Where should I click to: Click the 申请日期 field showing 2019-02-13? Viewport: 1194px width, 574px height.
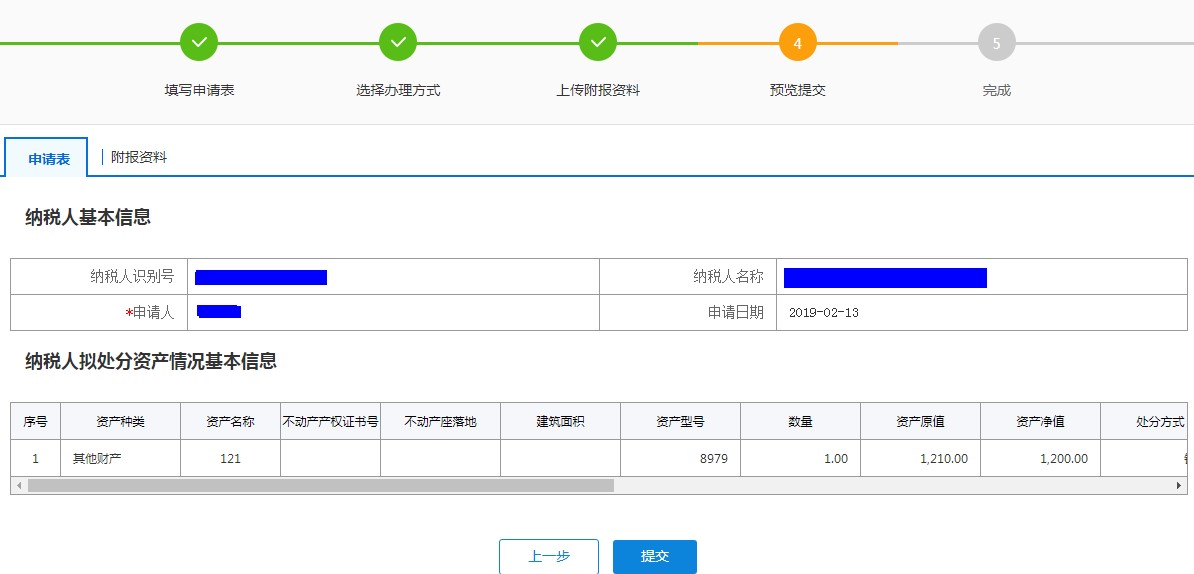984,312
